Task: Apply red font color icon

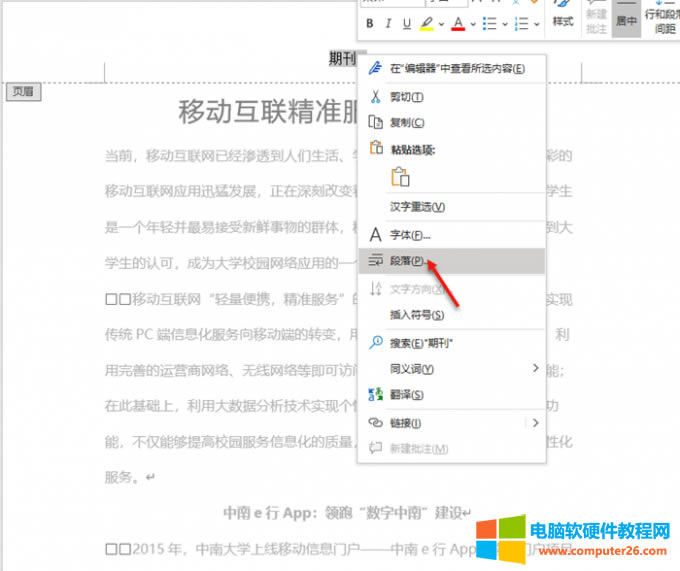Action: click(458, 23)
